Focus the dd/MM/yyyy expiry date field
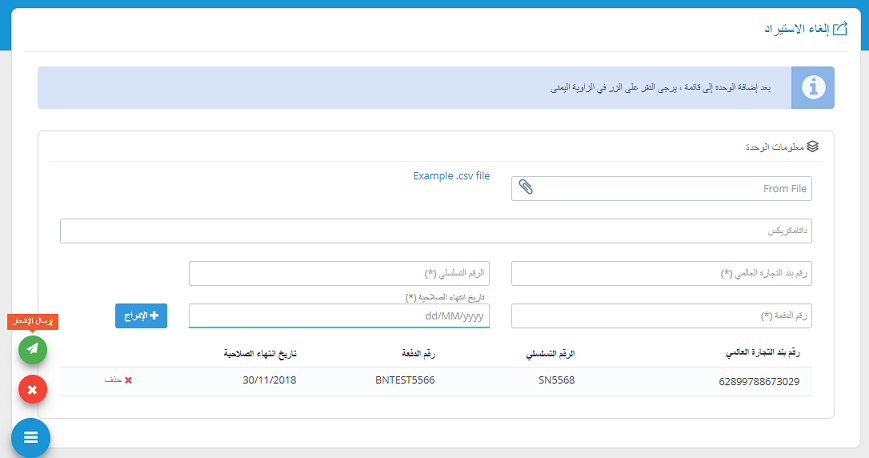Viewport: 869px width, 458px height. tap(339, 316)
